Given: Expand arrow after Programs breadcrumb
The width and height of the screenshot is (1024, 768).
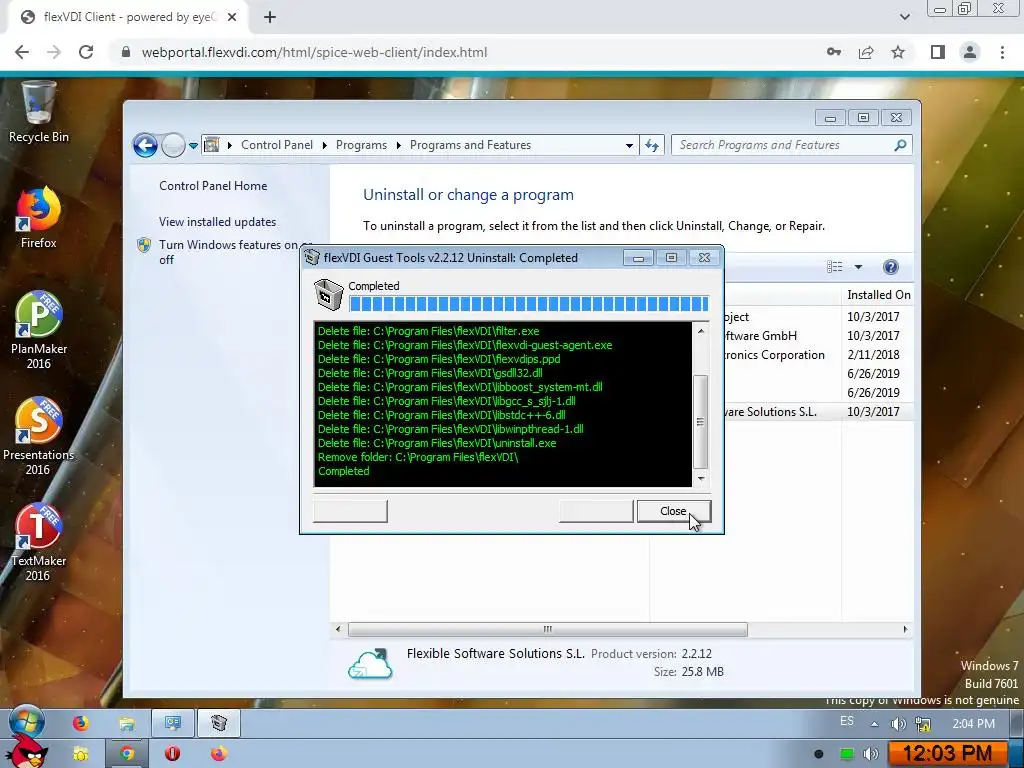Looking at the screenshot, I should [398, 145].
